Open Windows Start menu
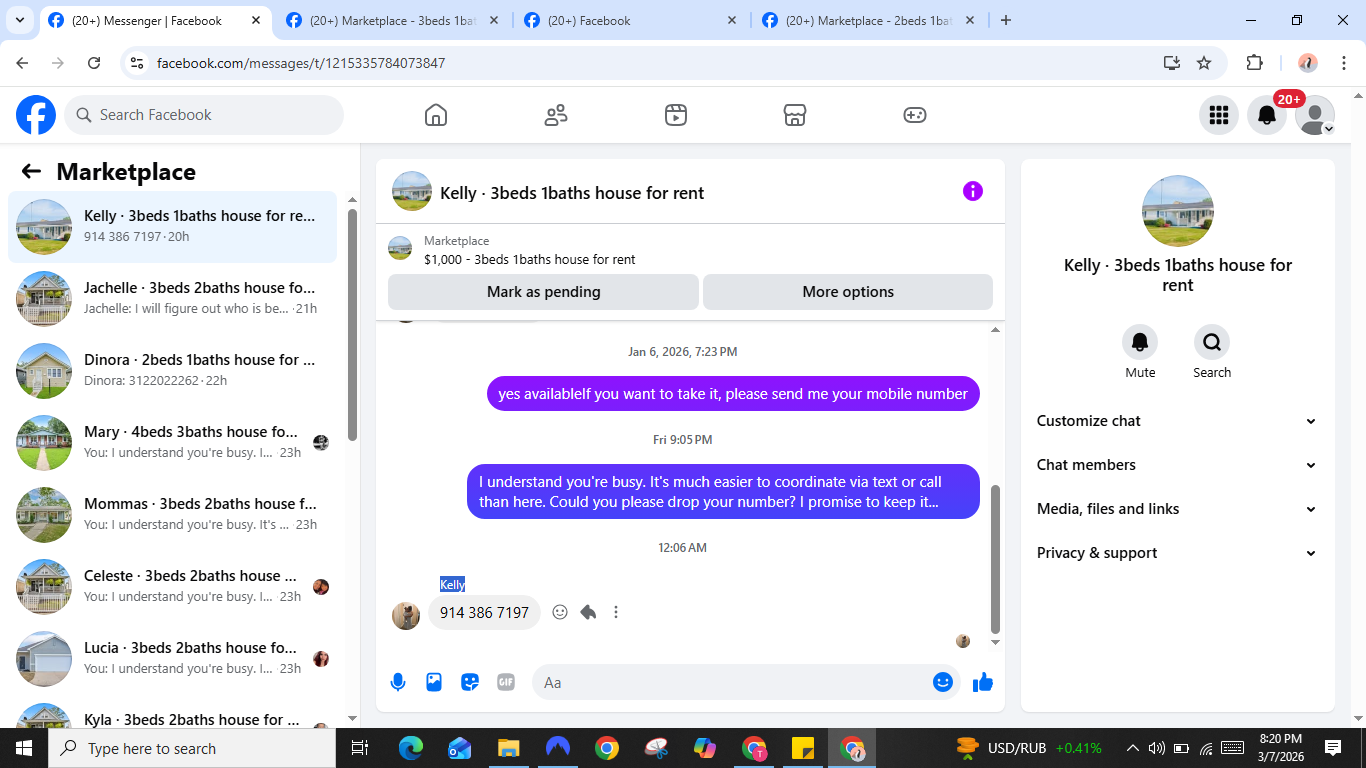The width and height of the screenshot is (1366, 768). tap(24, 748)
